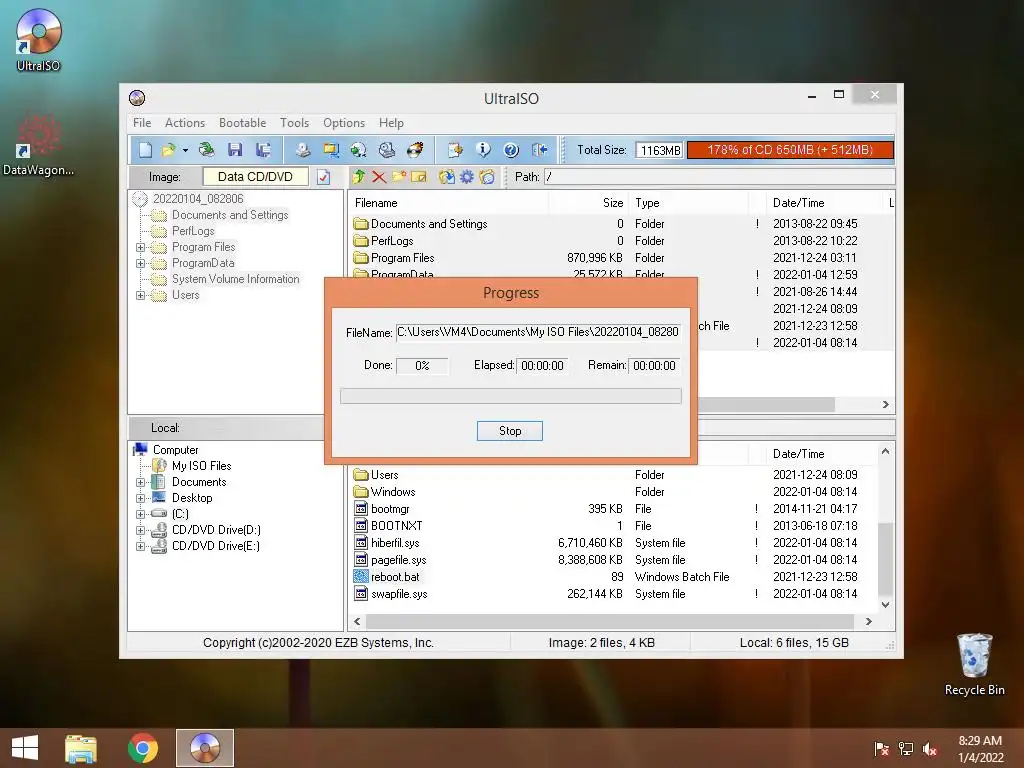Click the icon right of the gear

pos(487,177)
